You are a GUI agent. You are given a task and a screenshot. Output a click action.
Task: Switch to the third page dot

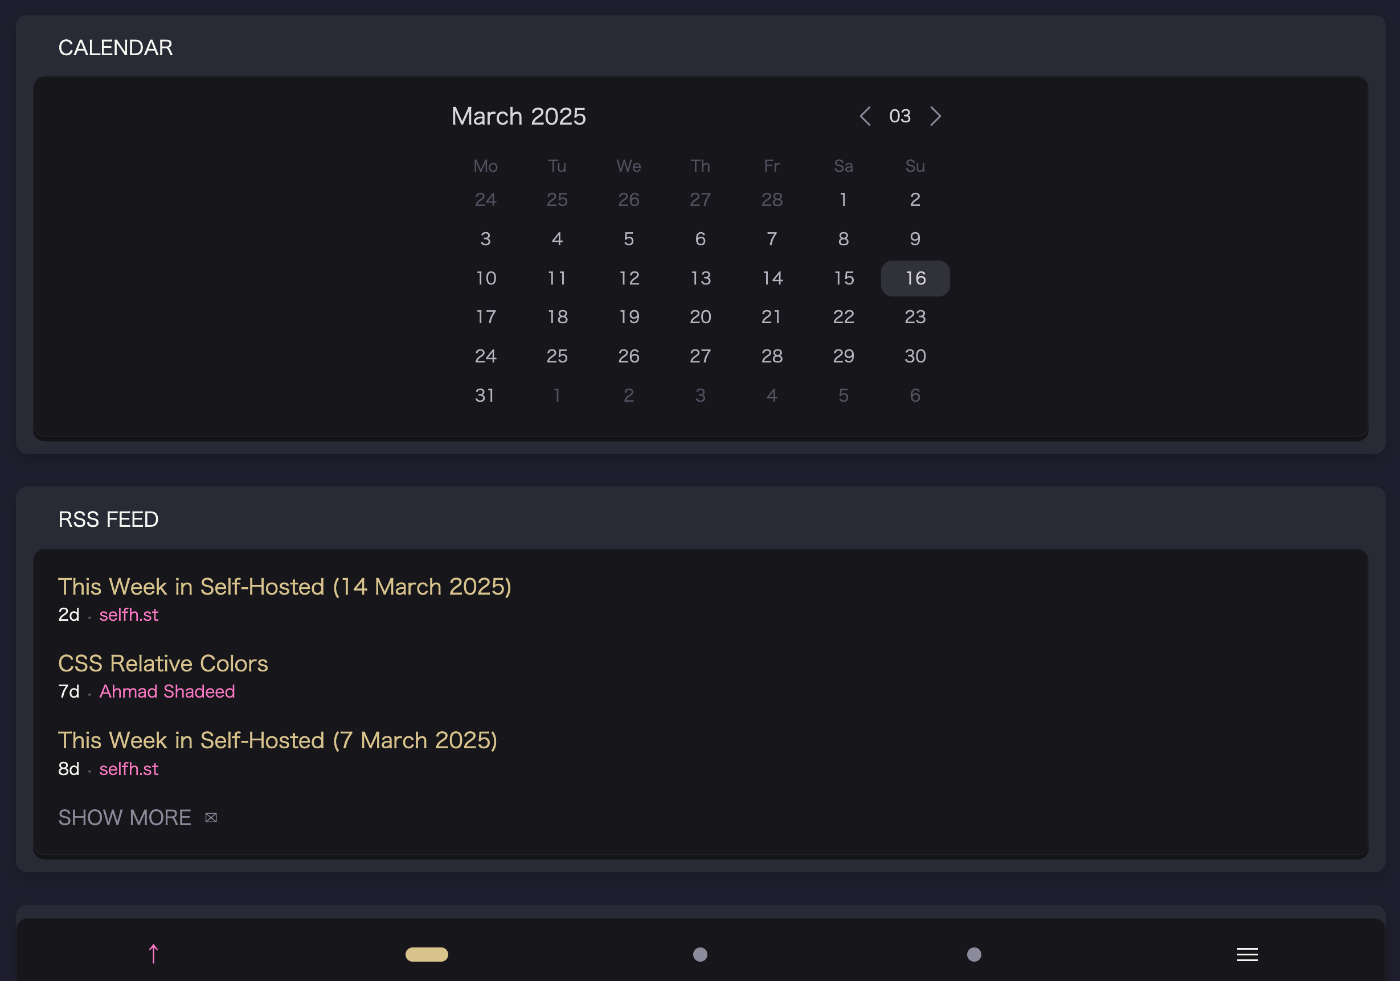(x=974, y=955)
